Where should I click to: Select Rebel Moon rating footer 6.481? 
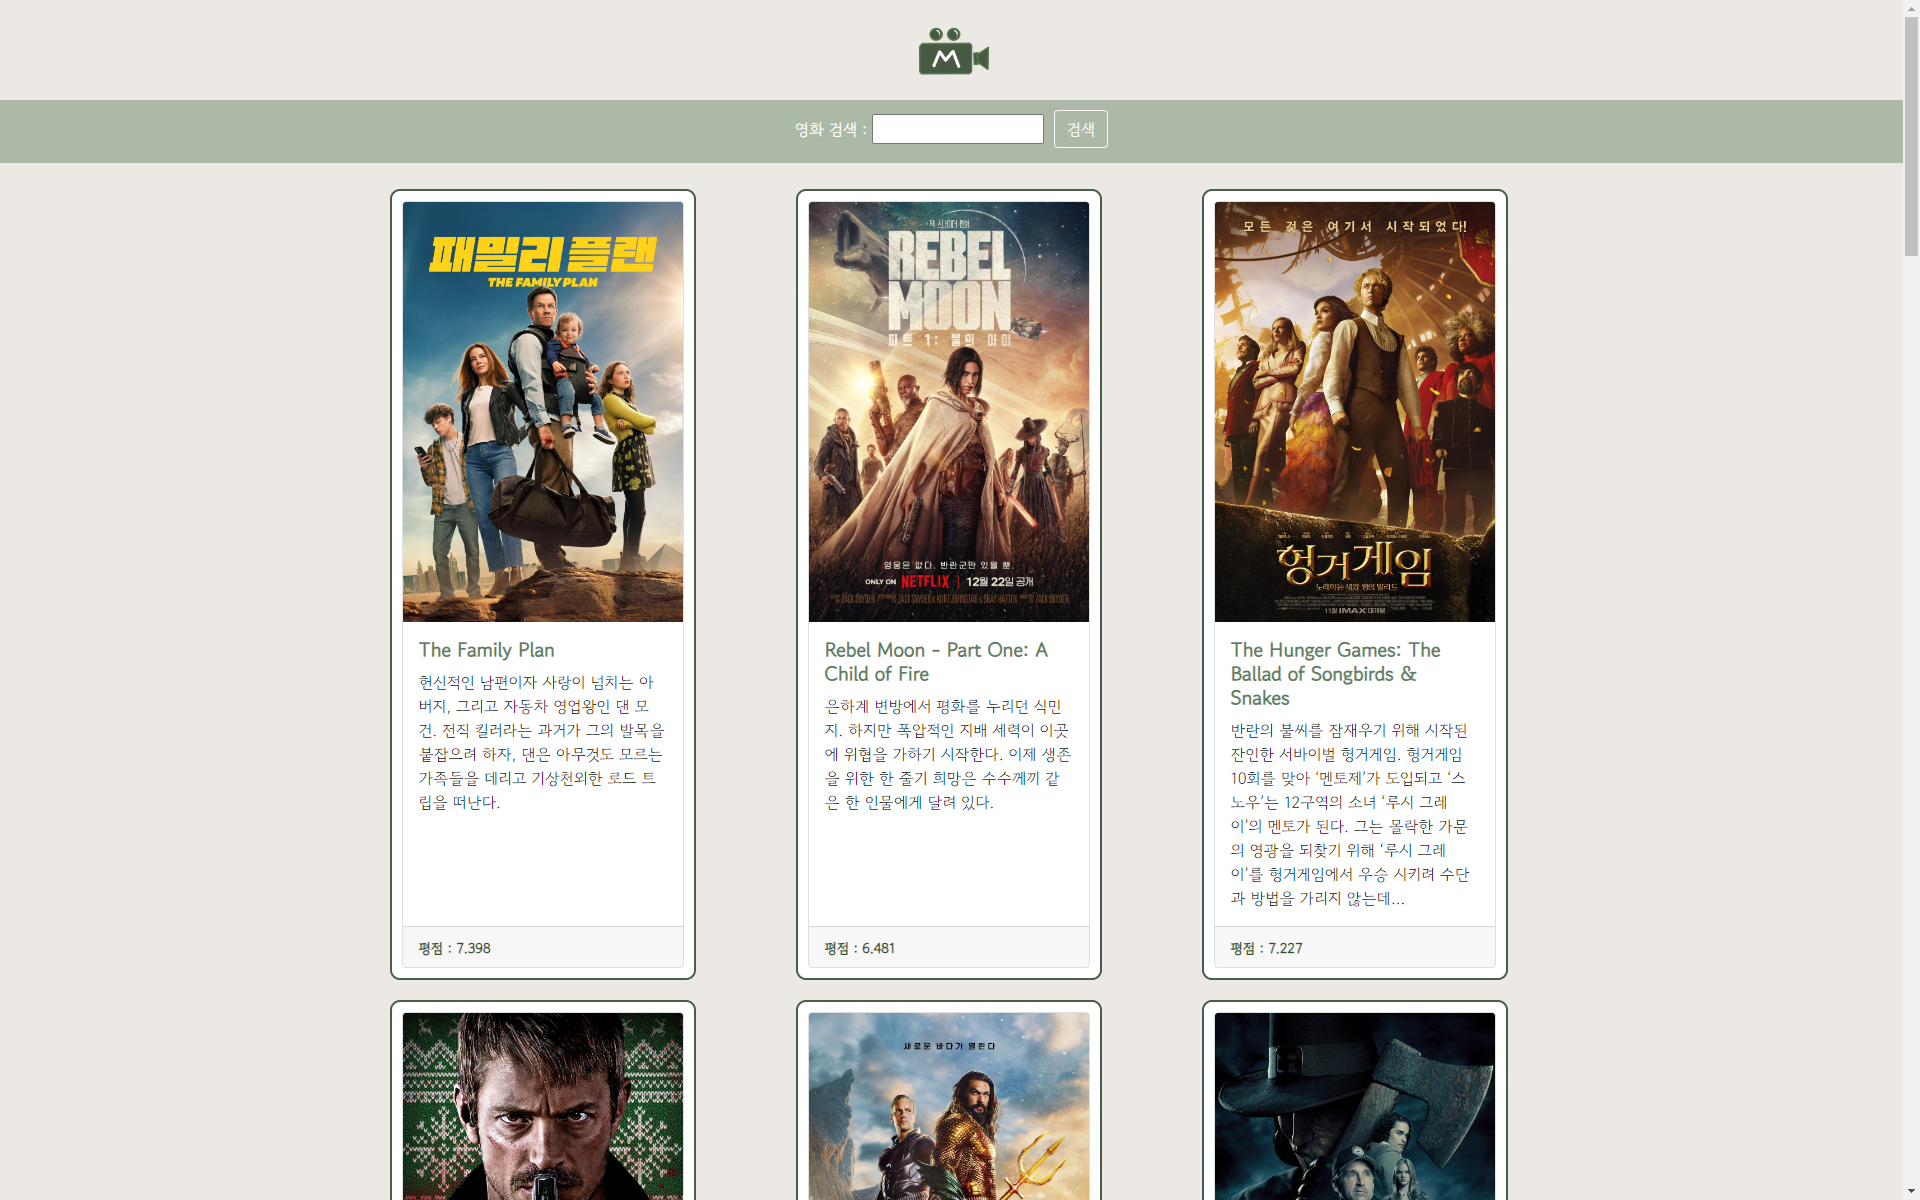[859, 948]
